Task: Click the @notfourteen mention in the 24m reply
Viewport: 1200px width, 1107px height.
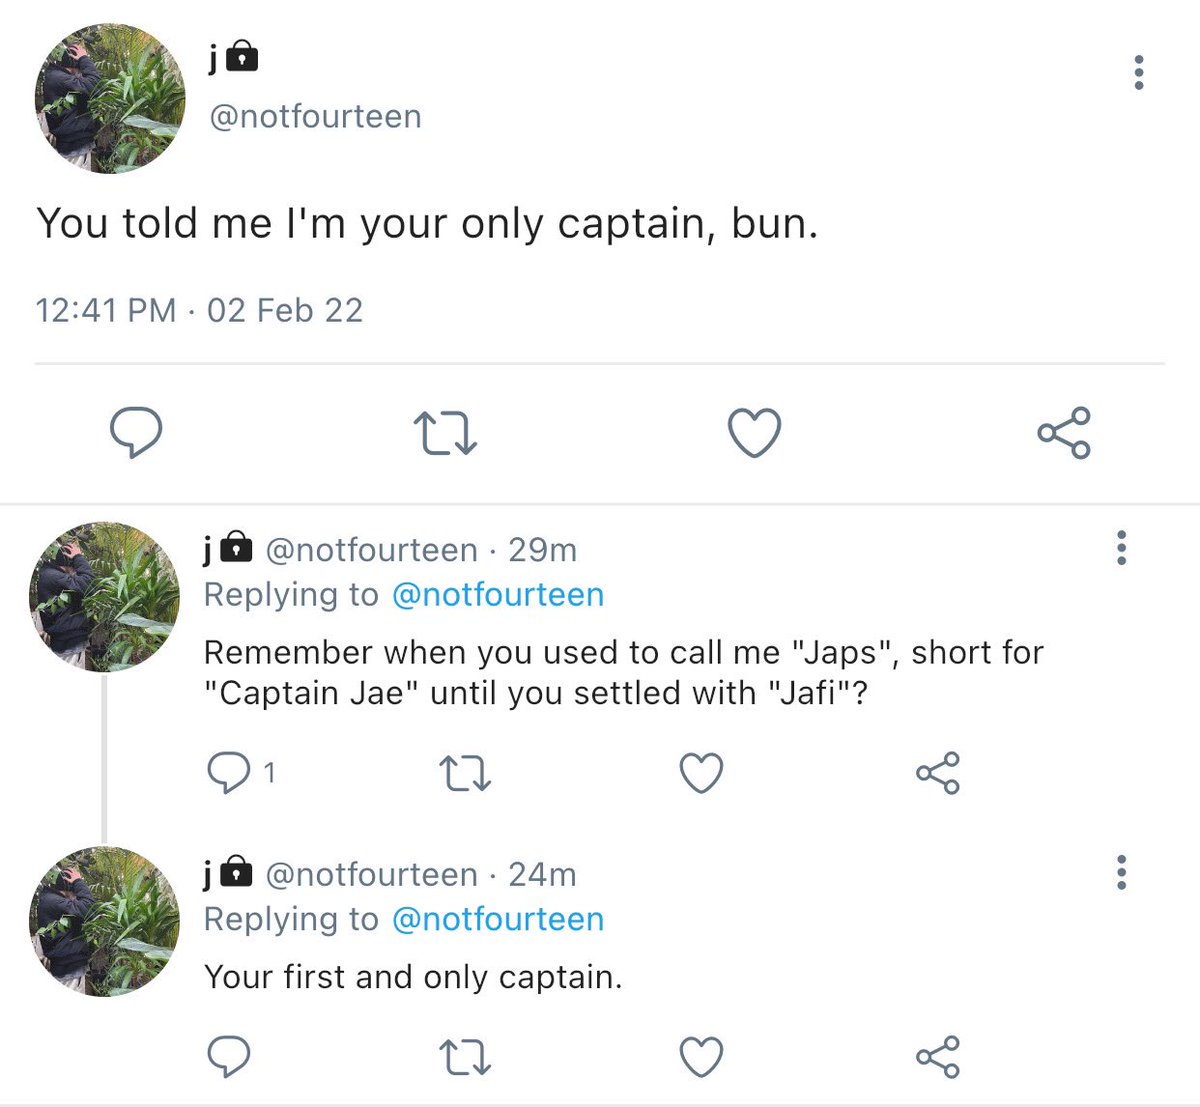Action: coord(498,920)
